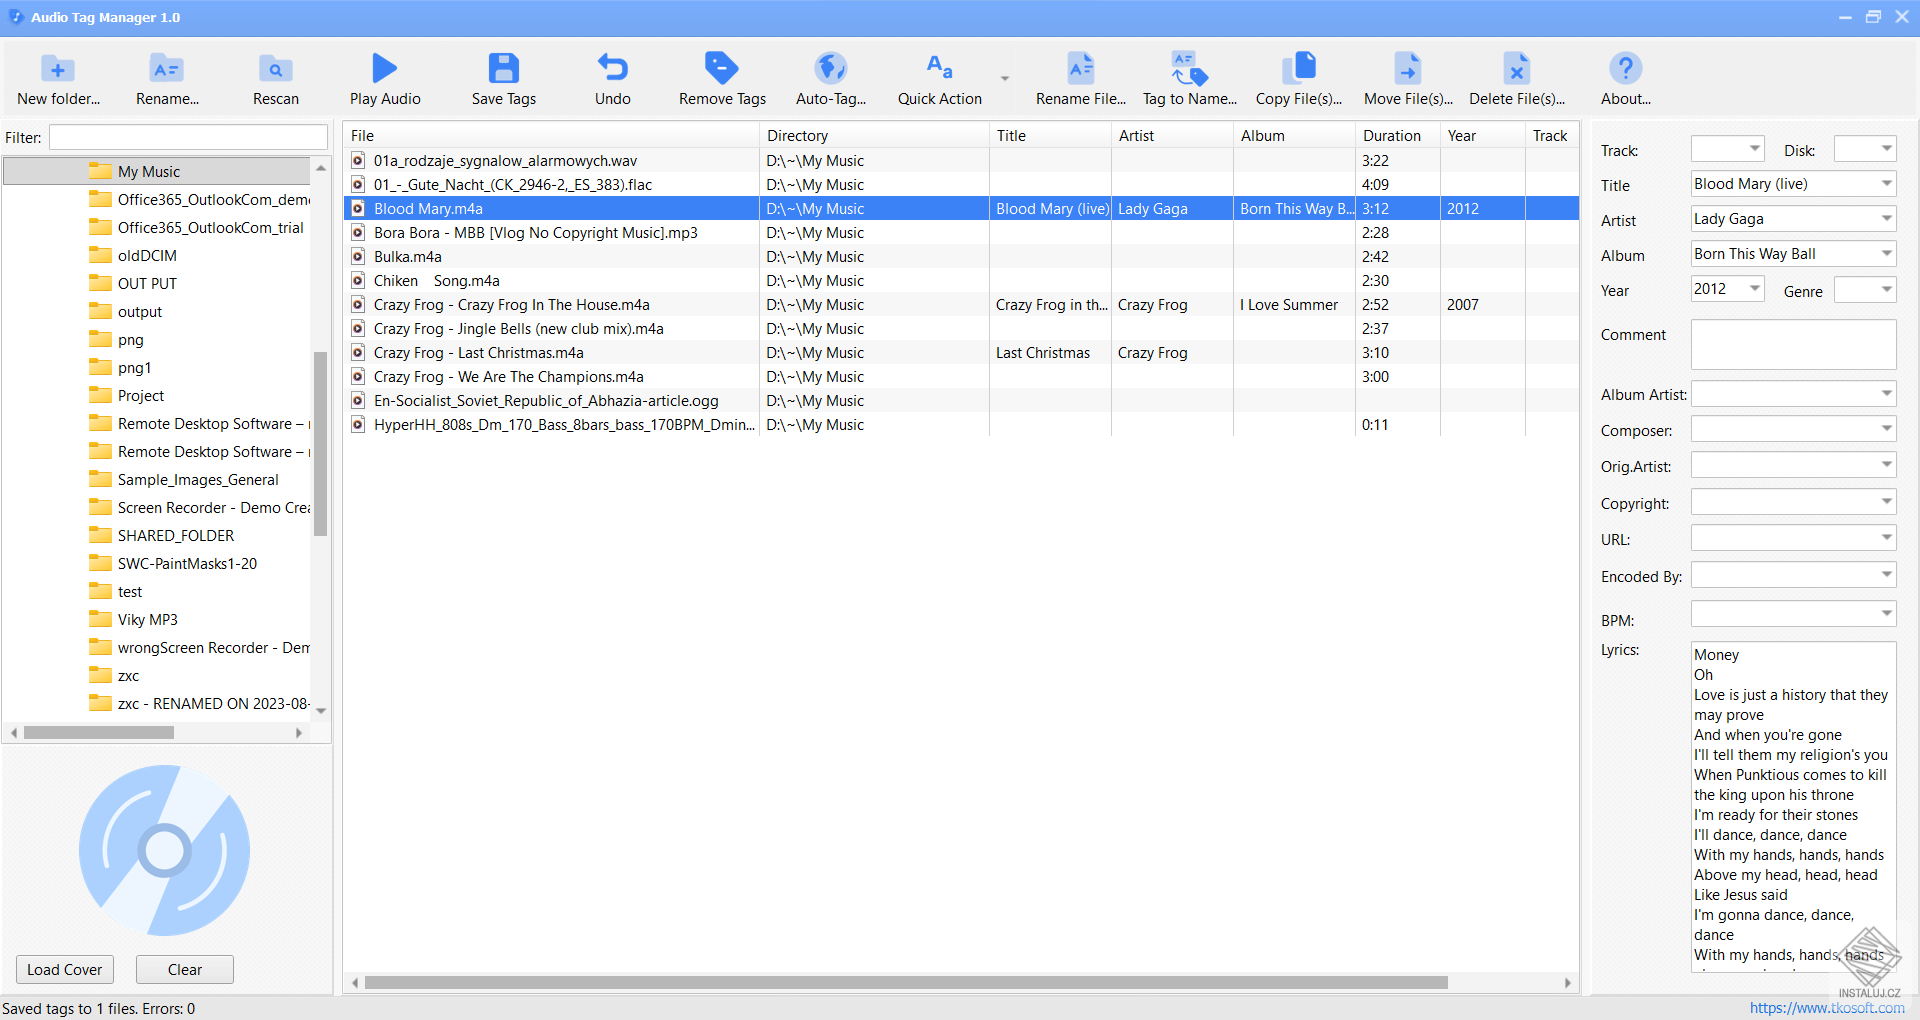
Task: Click the file list horizontal scrollbar
Action: click(906, 982)
